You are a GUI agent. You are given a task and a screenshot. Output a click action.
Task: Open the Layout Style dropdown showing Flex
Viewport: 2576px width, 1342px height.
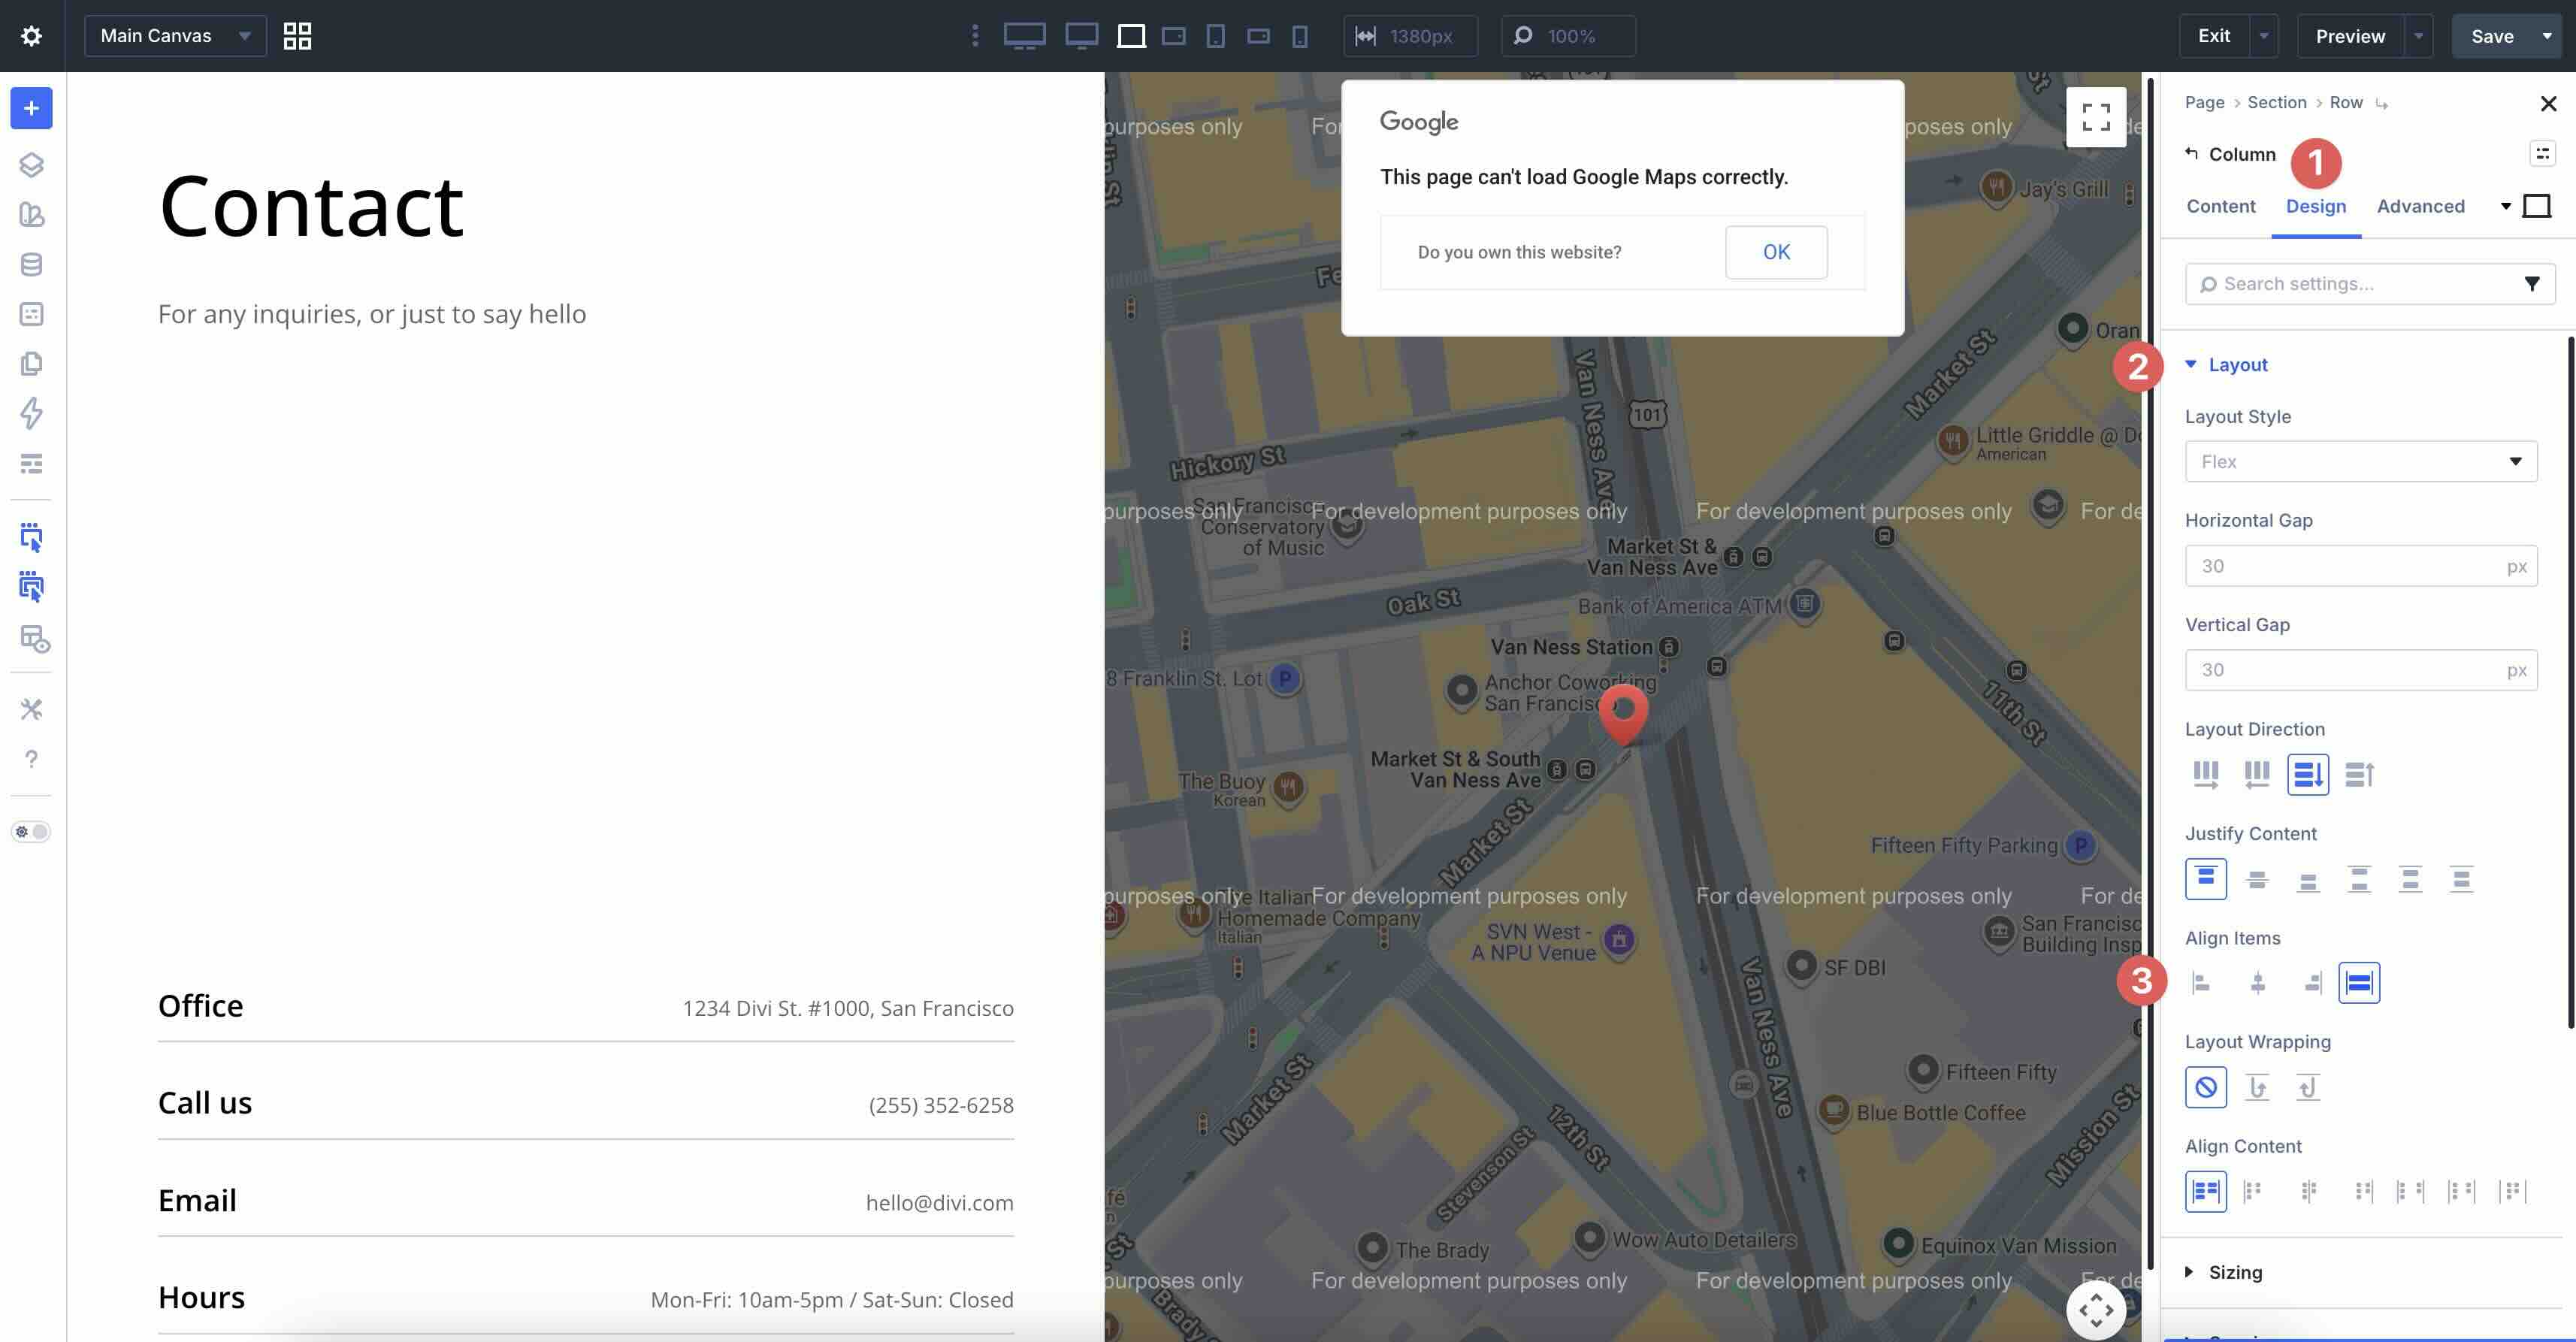[2360, 461]
